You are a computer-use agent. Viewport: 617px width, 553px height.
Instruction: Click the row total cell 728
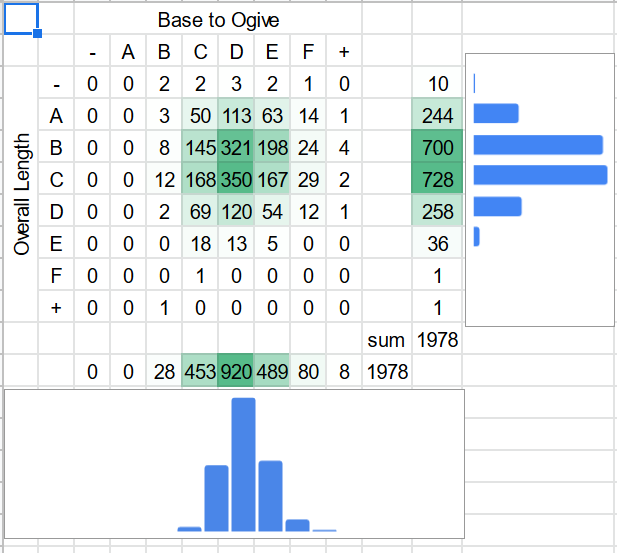point(437,180)
